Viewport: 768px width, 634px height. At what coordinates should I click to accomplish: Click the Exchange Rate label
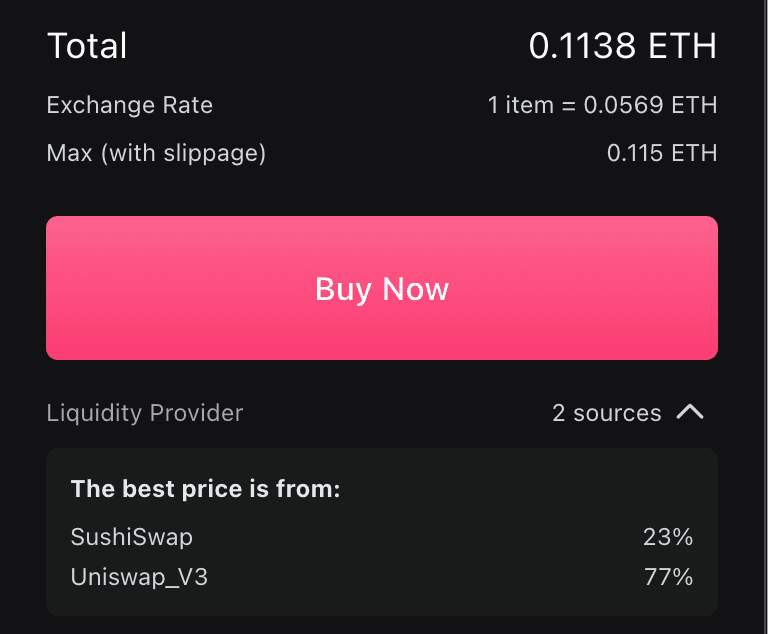(130, 105)
